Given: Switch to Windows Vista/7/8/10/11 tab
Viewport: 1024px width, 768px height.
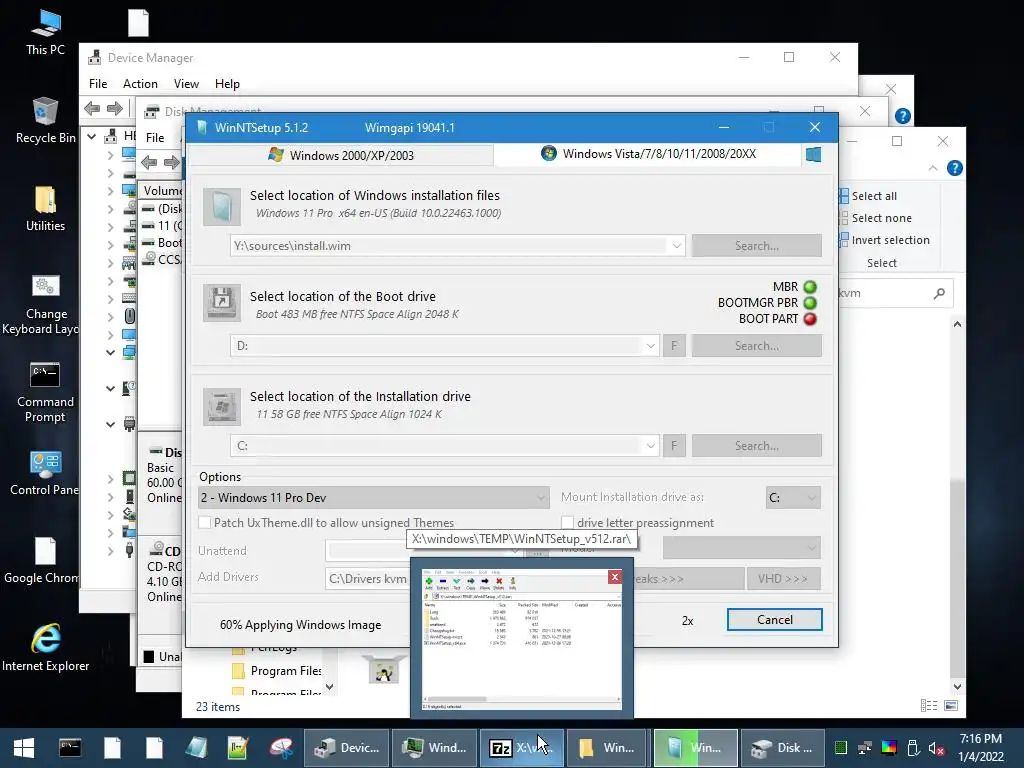Looking at the screenshot, I should [648, 154].
